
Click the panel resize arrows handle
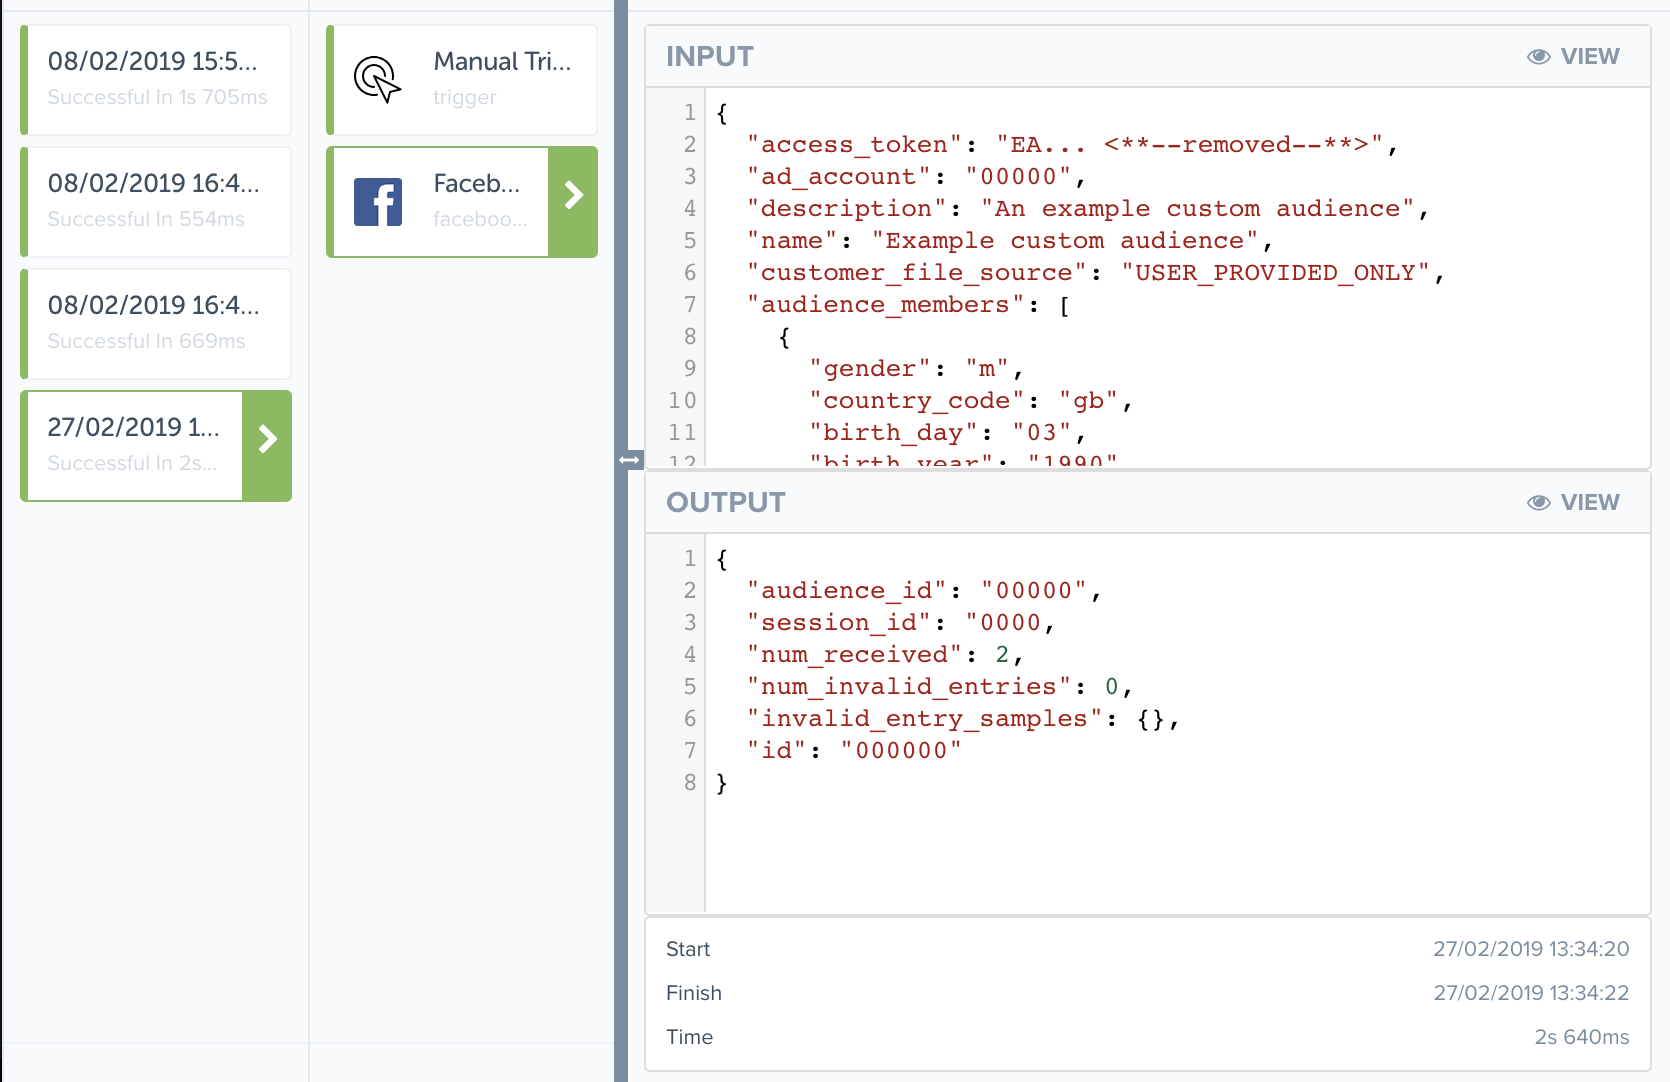click(x=629, y=460)
